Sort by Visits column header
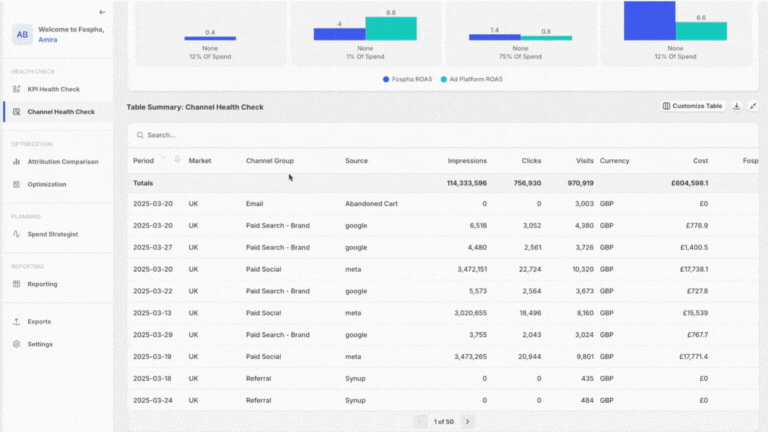 (x=585, y=161)
